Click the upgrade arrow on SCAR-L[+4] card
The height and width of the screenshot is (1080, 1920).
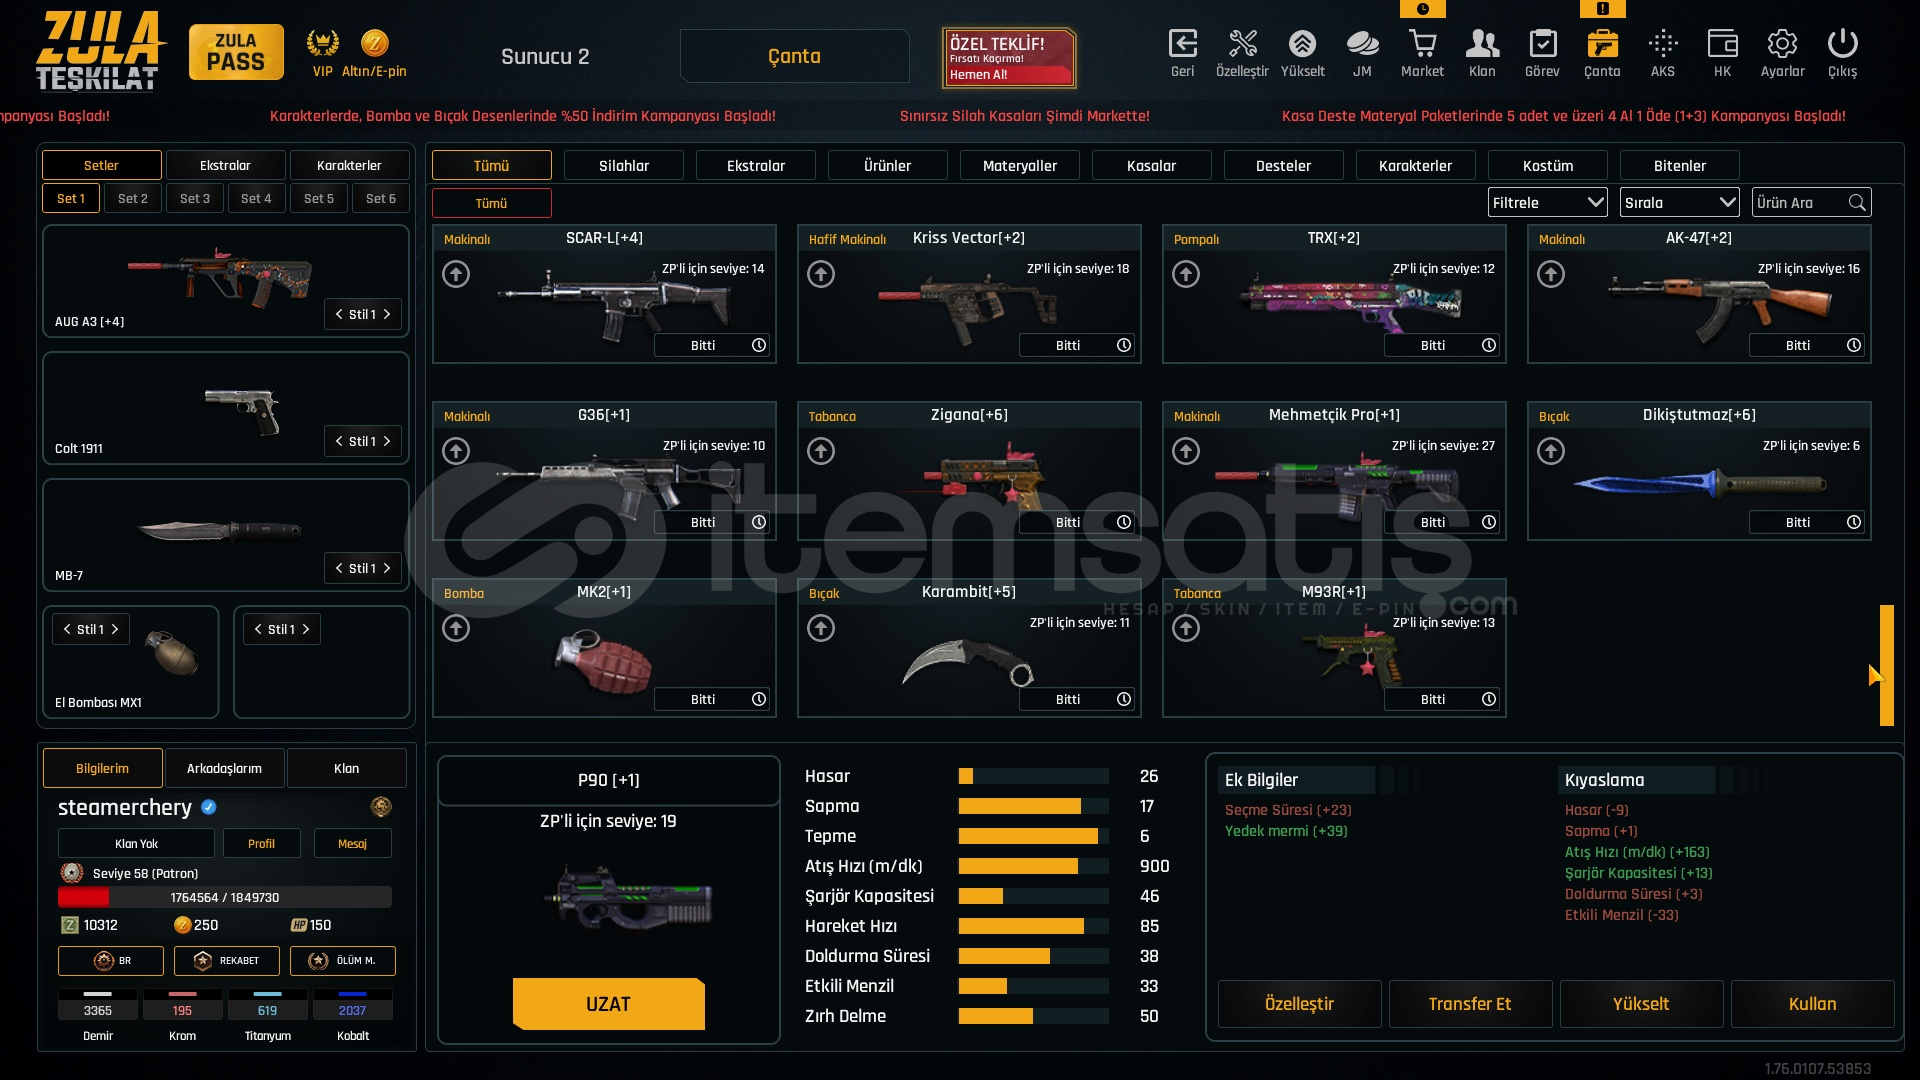[x=456, y=274]
